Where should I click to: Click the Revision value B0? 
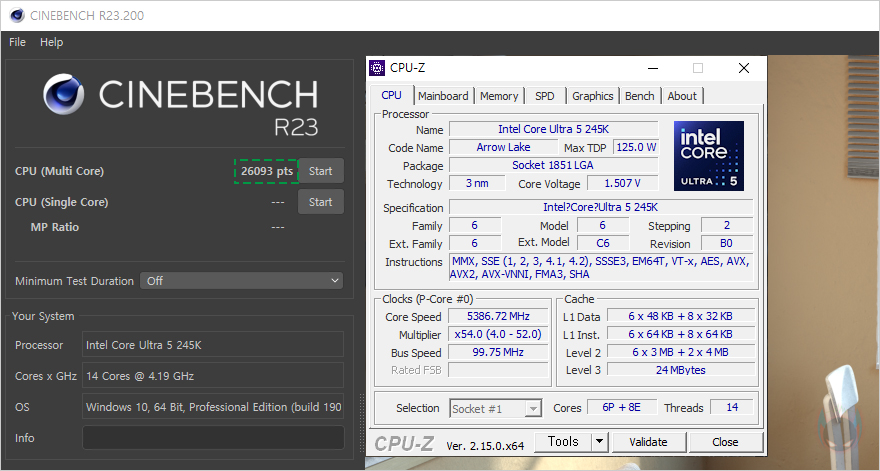[726, 243]
